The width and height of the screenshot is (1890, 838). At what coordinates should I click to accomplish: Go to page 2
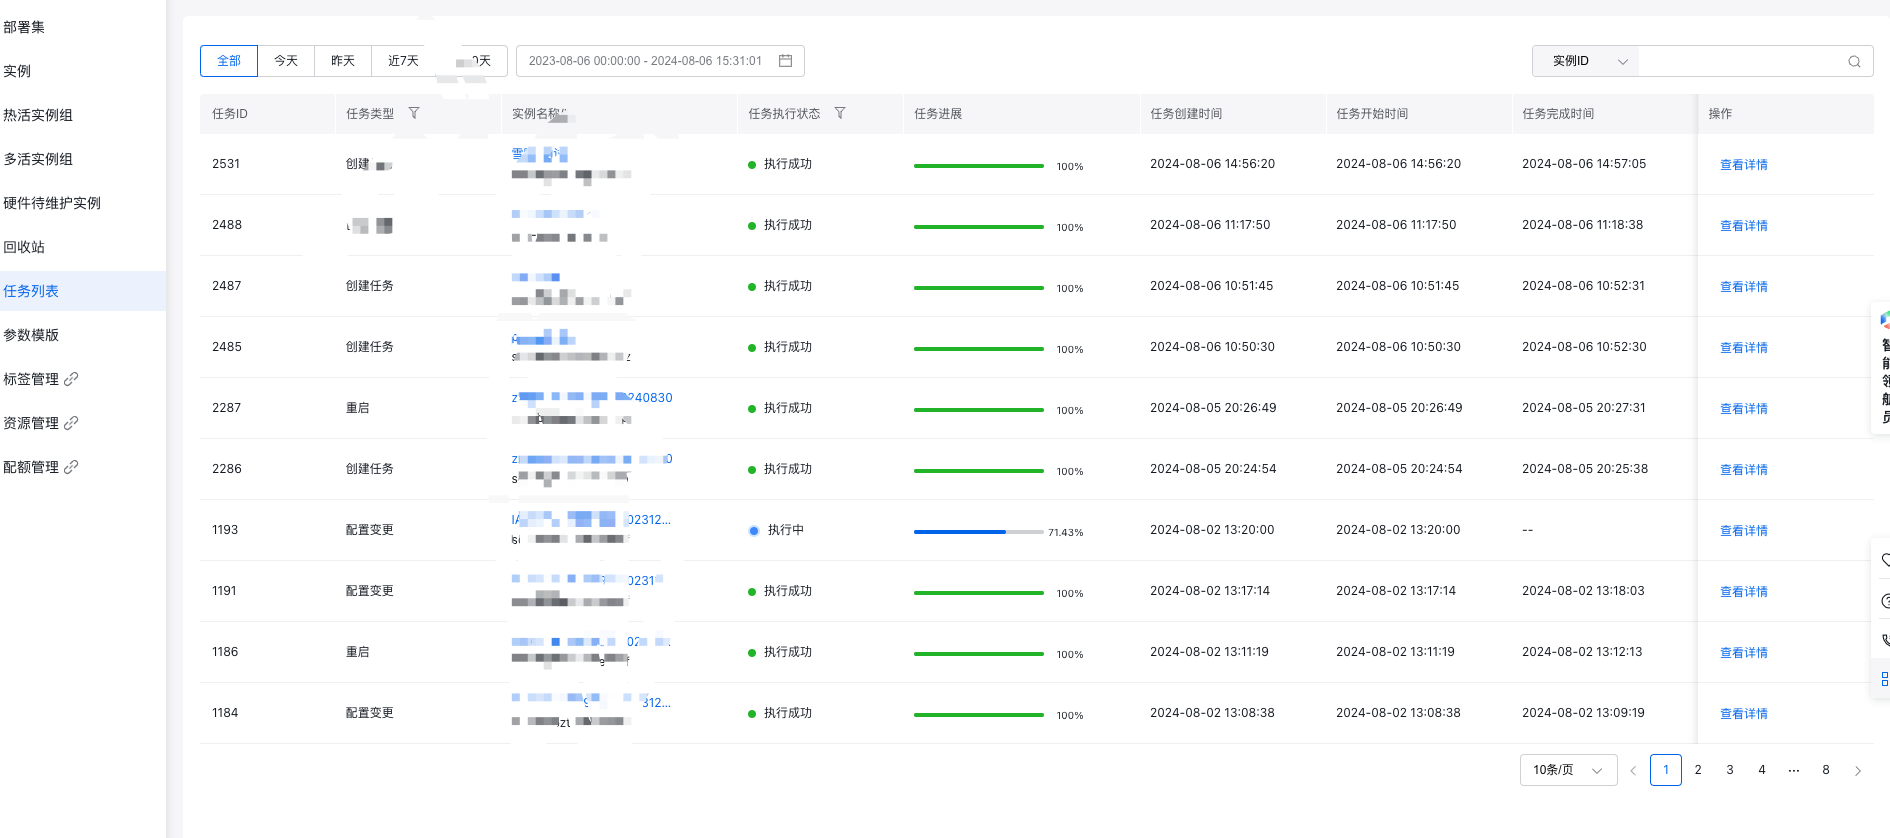click(1698, 770)
